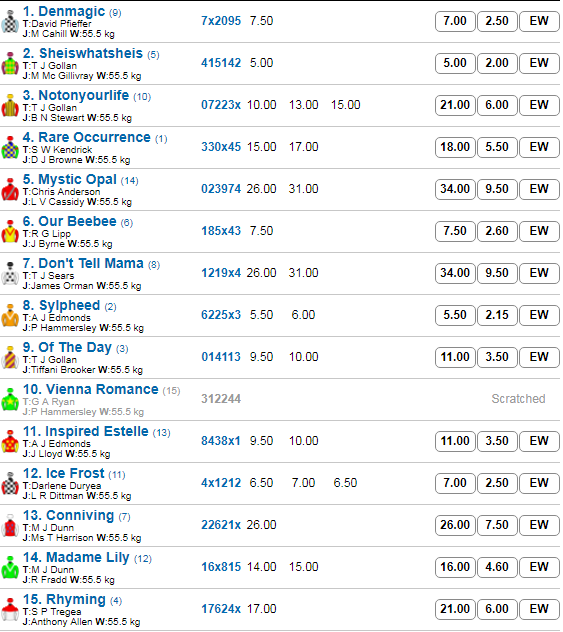
Task: Click Denmagic's checkered jockey silk icon
Action: click(x=10, y=22)
